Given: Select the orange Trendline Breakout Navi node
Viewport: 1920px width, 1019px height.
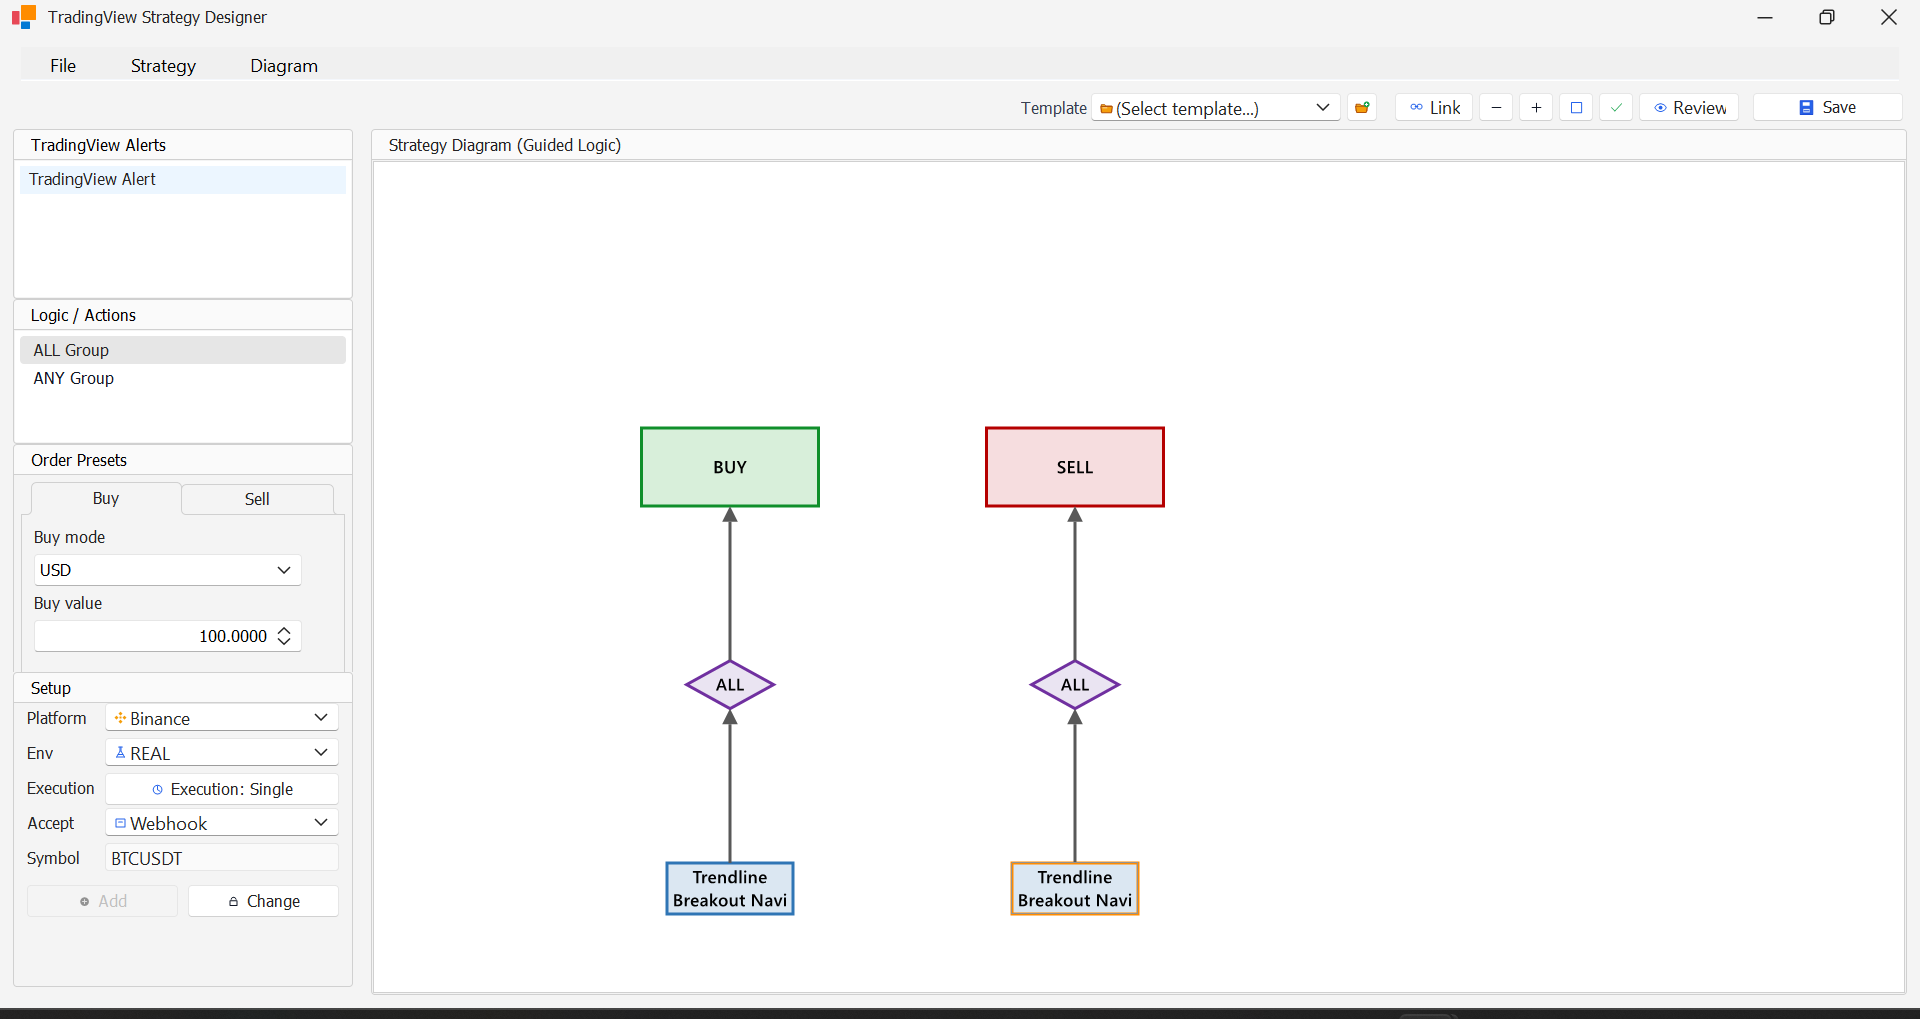Looking at the screenshot, I should pos(1075,889).
